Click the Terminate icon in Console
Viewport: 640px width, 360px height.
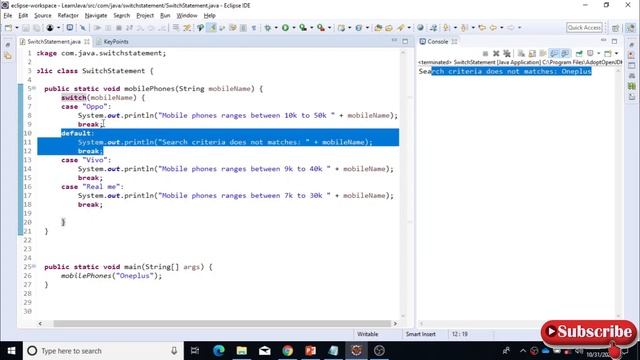click(485, 53)
